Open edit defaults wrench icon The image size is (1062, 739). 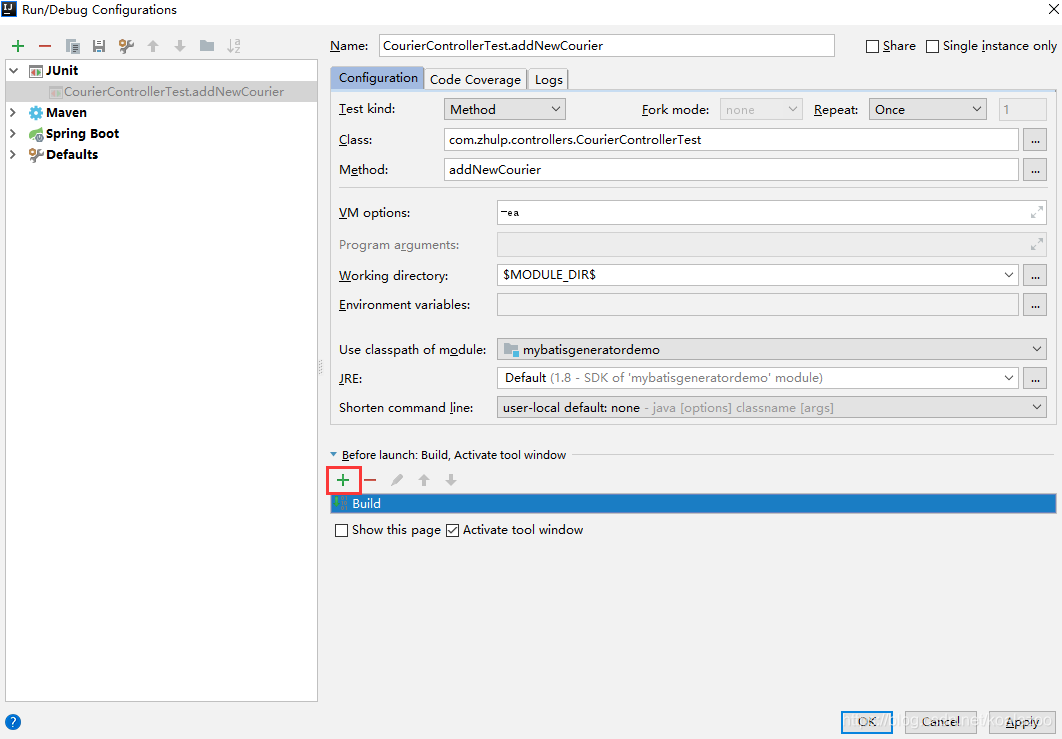coord(126,46)
